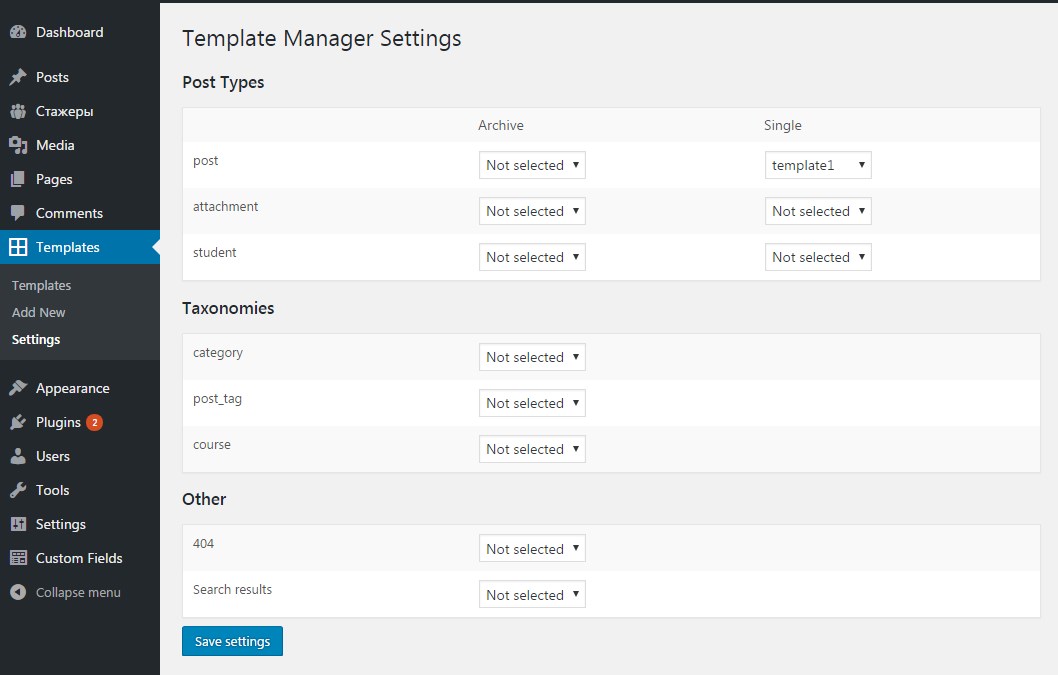Click the Comments speech bubble icon

[18, 213]
